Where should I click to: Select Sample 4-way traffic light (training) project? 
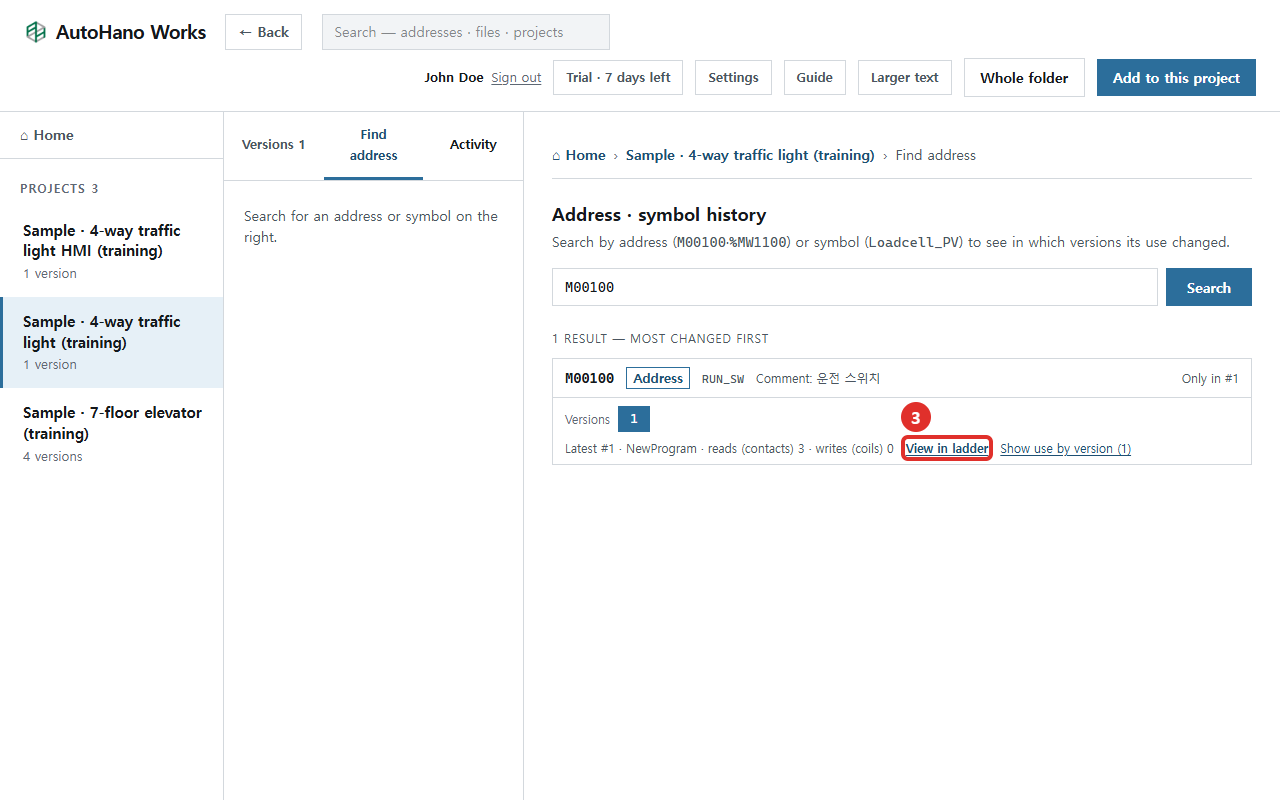pyautogui.click(x=111, y=342)
